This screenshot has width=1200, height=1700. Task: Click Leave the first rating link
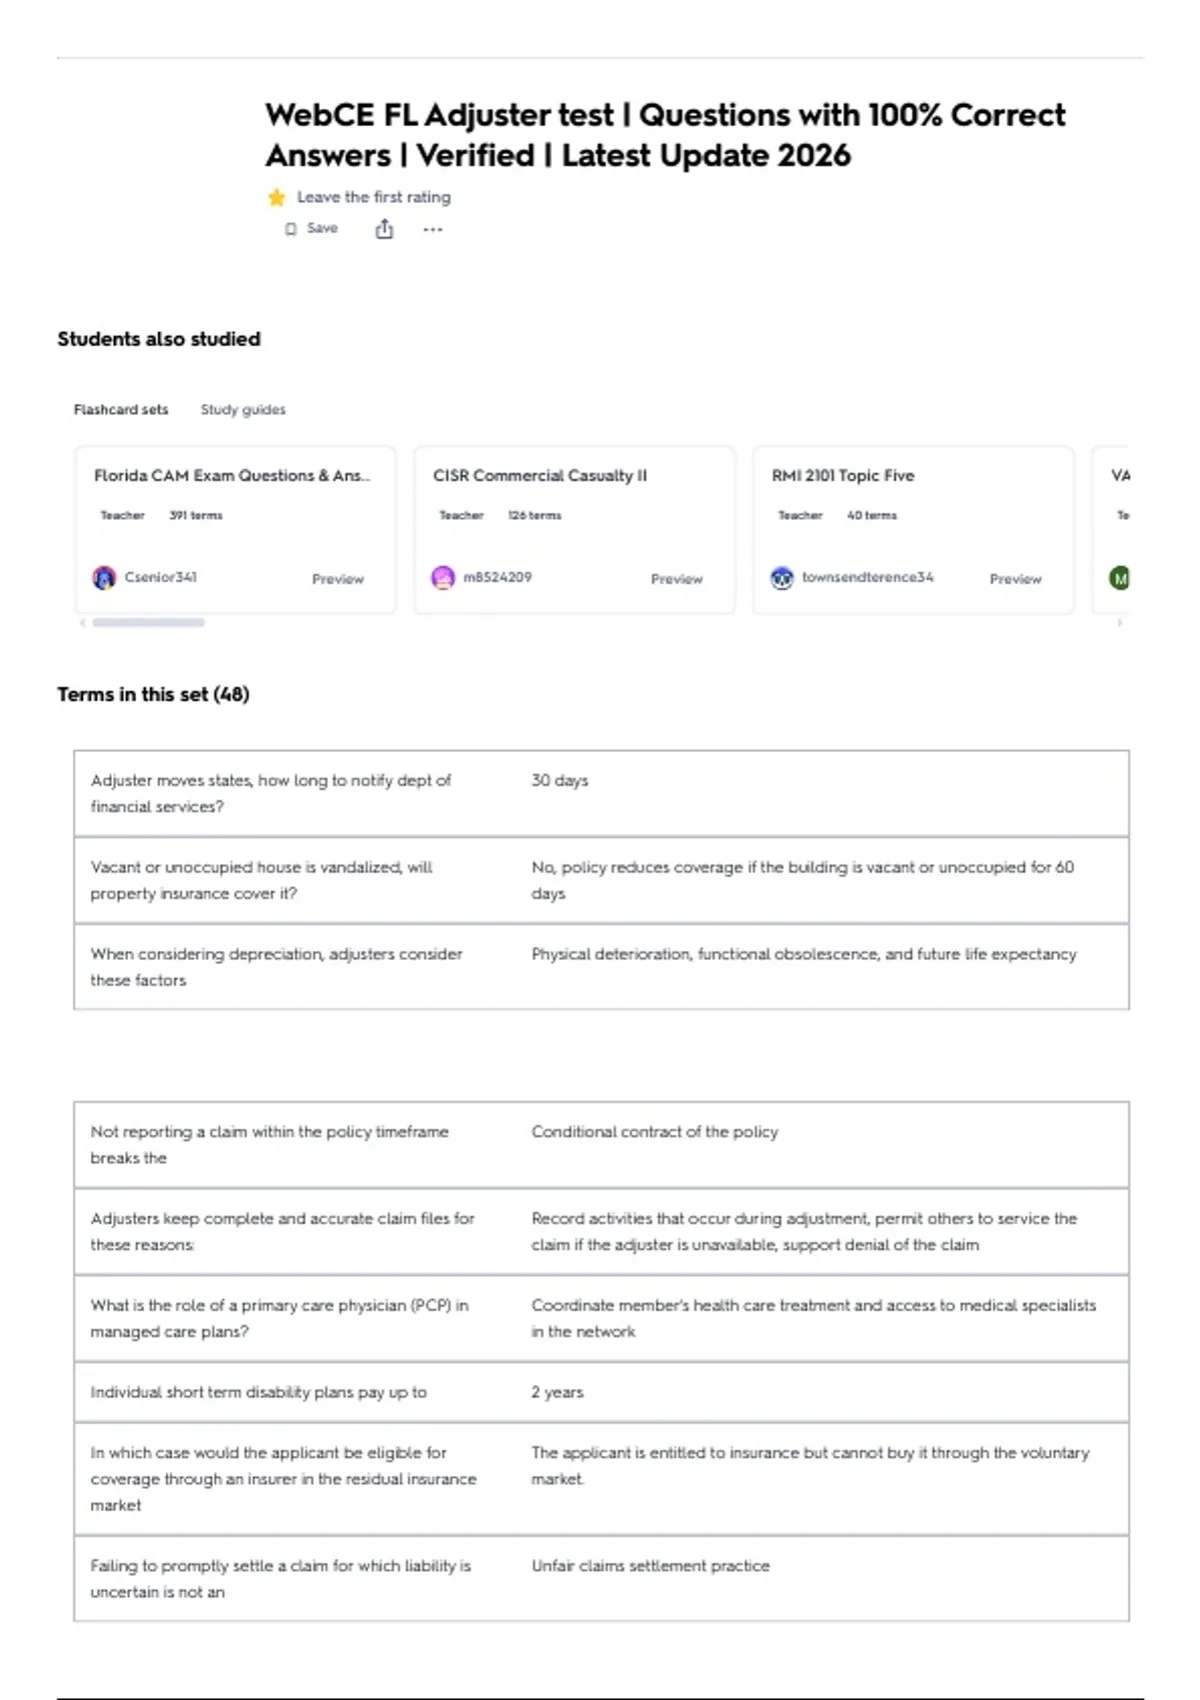(374, 198)
